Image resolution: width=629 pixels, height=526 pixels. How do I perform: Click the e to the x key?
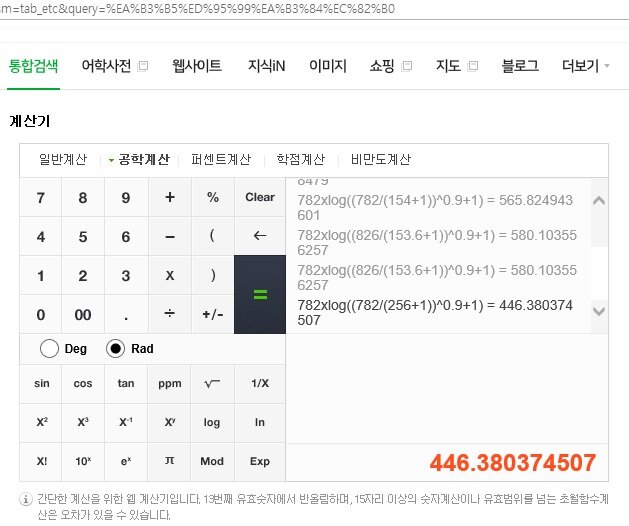pos(126,461)
